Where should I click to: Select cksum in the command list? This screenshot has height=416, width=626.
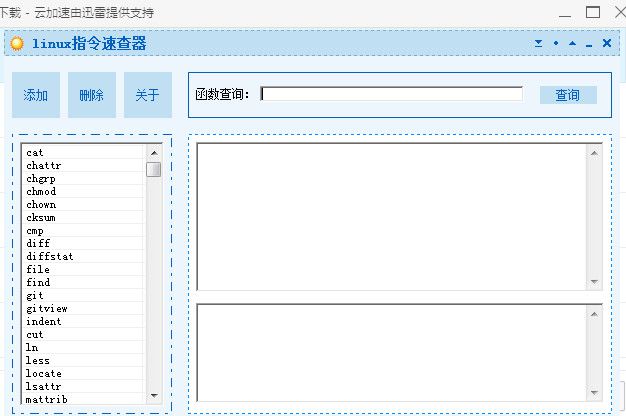(83, 217)
